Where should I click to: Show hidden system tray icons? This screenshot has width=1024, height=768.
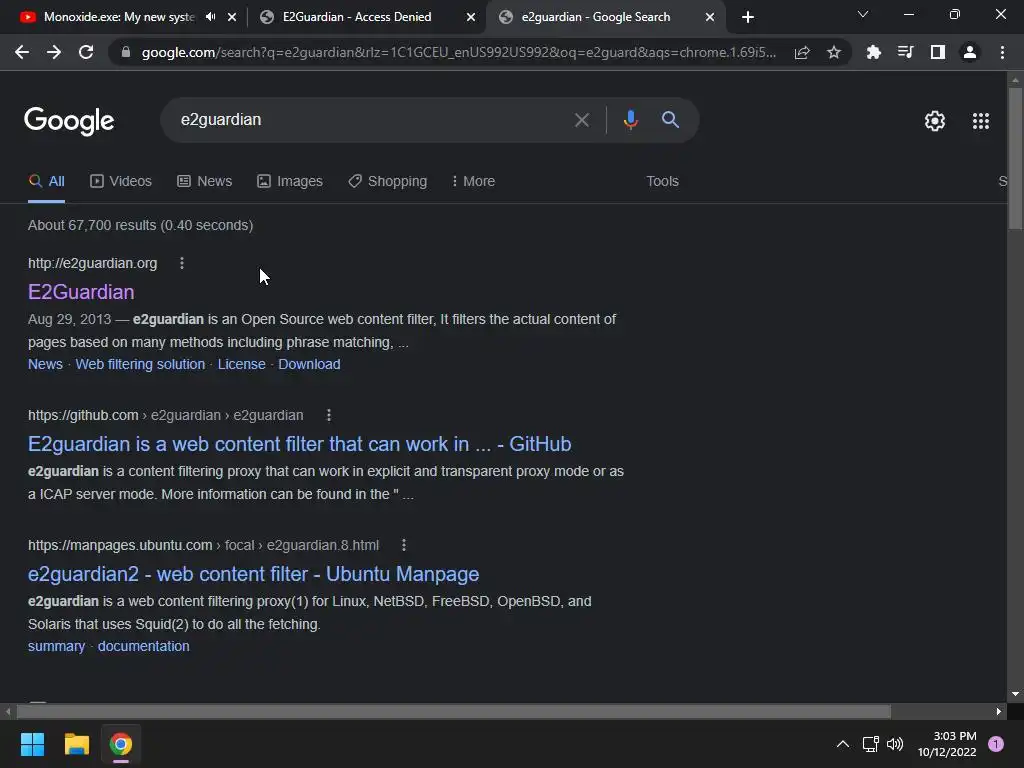click(x=842, y=744)
